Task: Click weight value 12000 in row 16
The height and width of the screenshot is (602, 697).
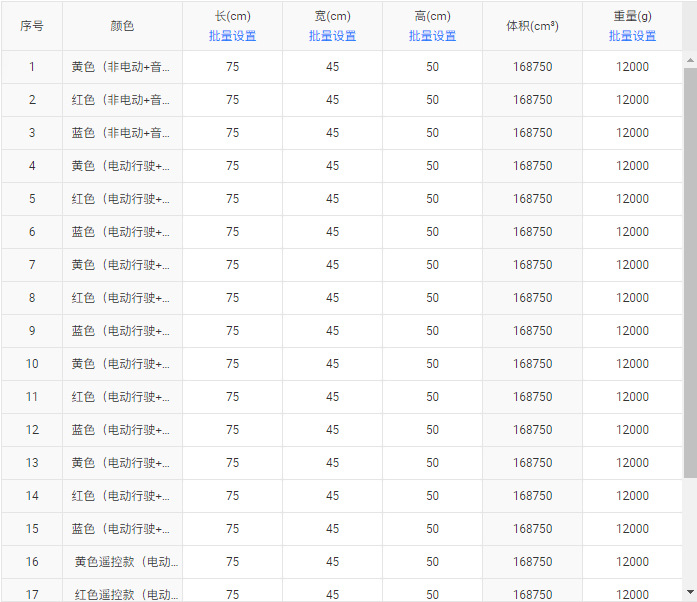Action: [632, 562]
